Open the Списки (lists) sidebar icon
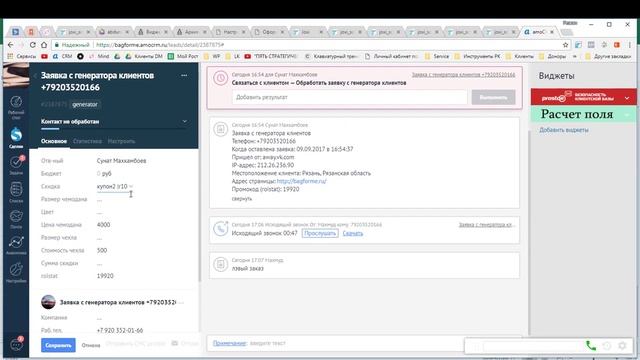Viewport: 640px width, 360px height. pyautogui.click(x=16, y=192)
